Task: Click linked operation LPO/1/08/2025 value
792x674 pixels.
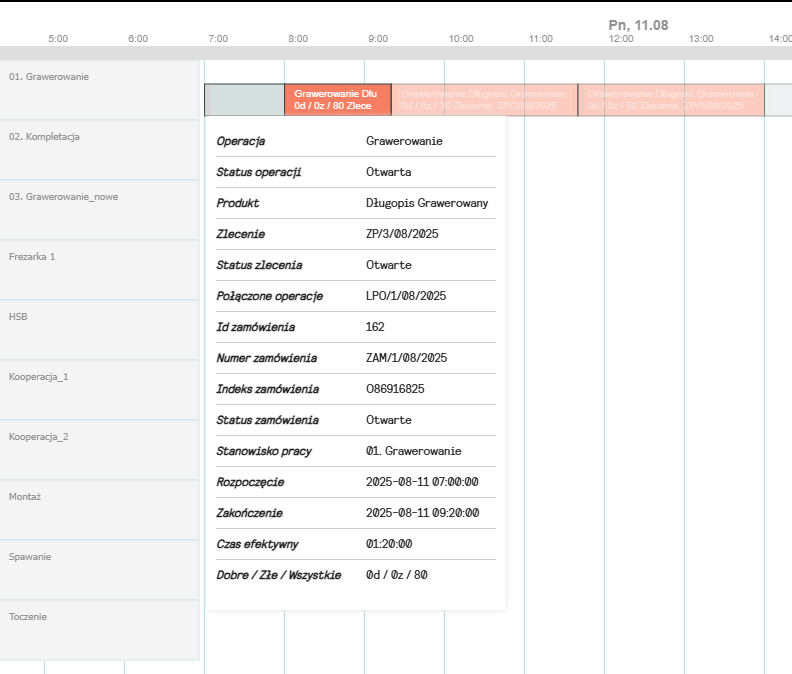Action: (406, 296)
